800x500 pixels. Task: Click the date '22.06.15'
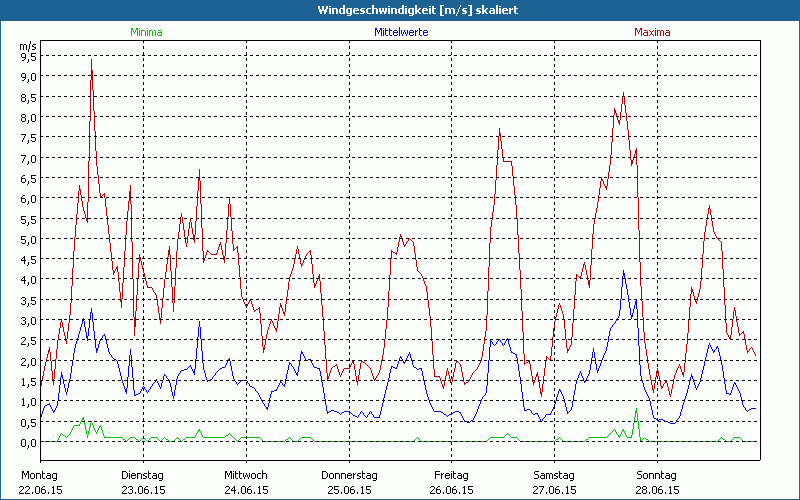pyautogui.click(x=40, y=490)
